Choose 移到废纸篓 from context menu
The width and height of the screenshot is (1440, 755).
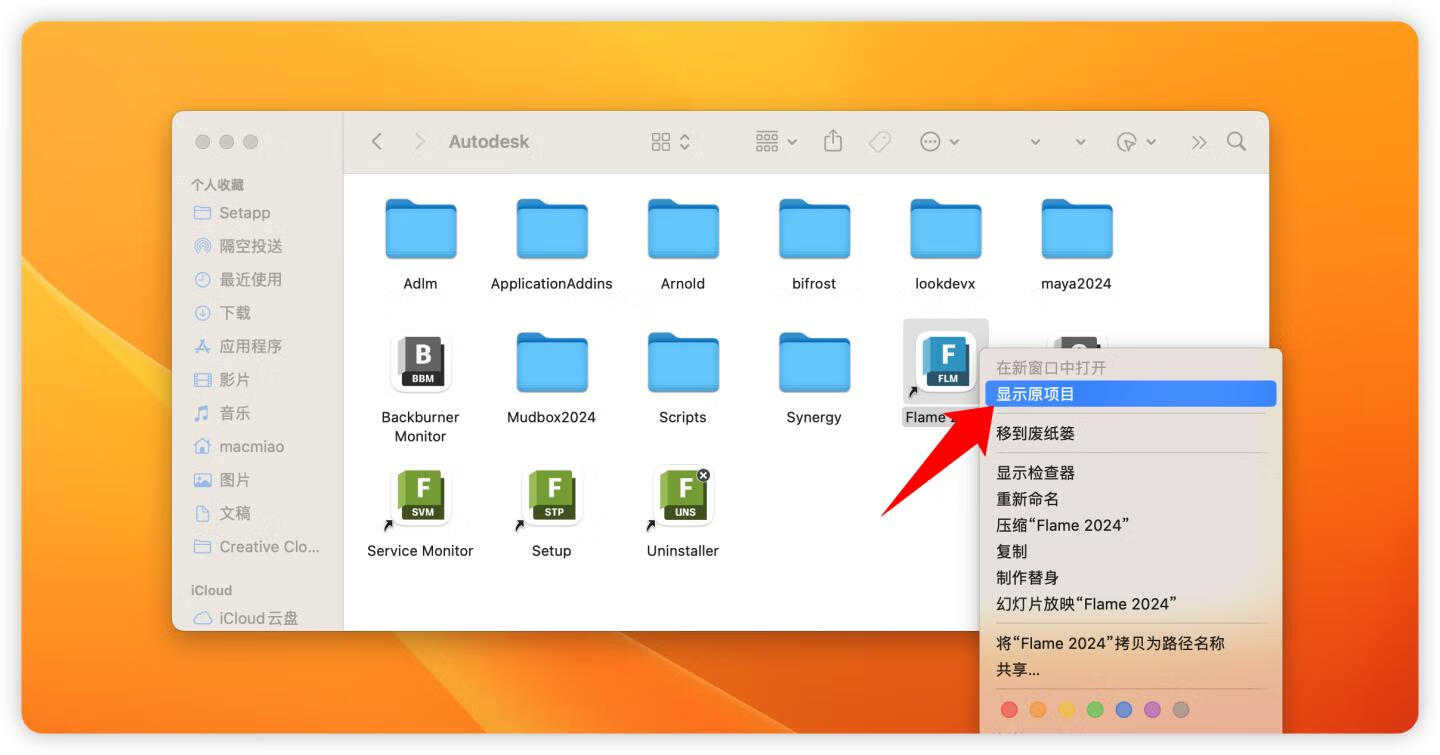(1131, 433)
